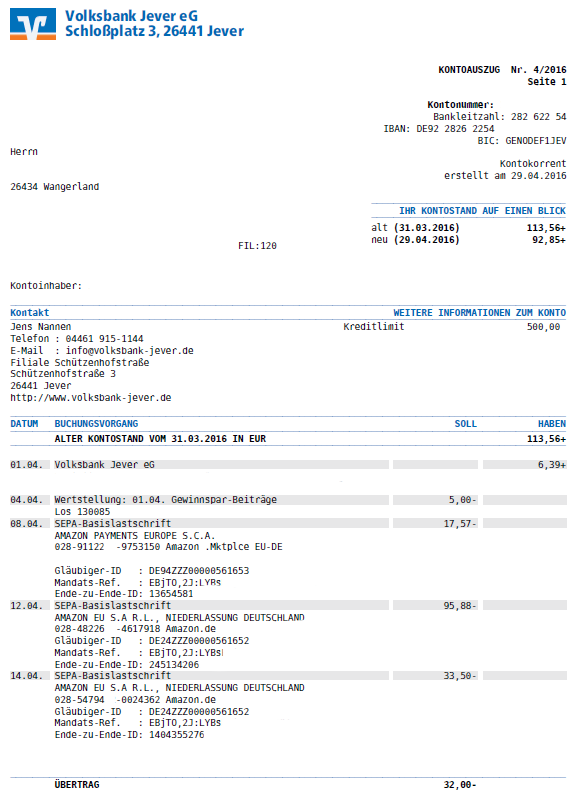The height and width of the screenshot is (798, 580).
Task: Click the 95,88- debit amount
Action: tap(460, 605)
